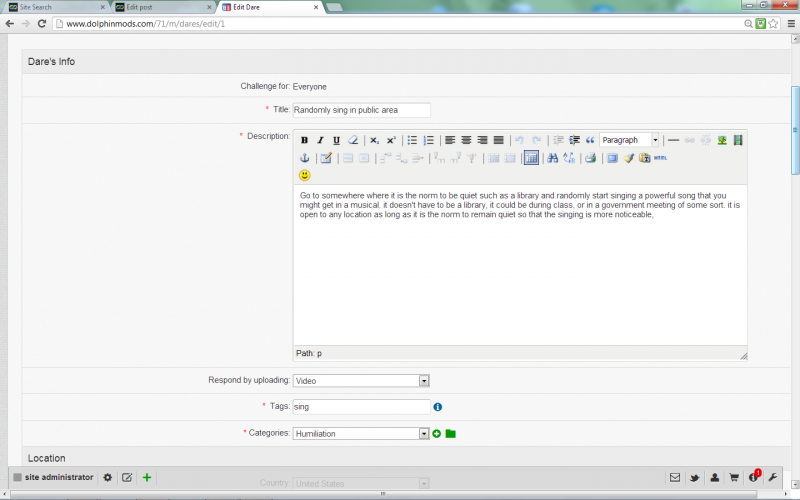This screenshot has width=800, height=500.
Task: Click the Title input field
Action: pos(361,110)
